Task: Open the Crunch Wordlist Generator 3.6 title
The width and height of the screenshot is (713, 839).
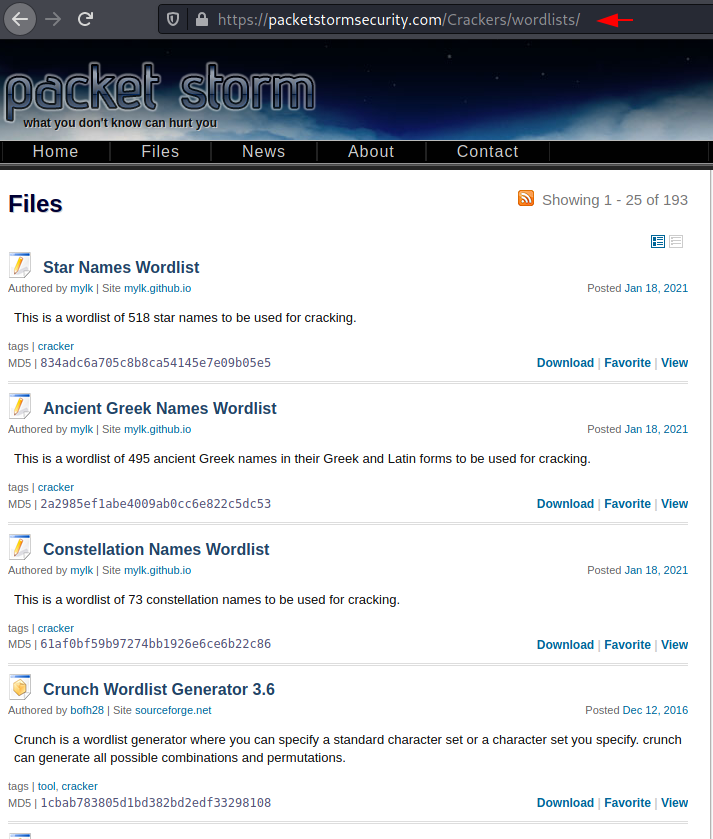Action: [x=158, y=689]
